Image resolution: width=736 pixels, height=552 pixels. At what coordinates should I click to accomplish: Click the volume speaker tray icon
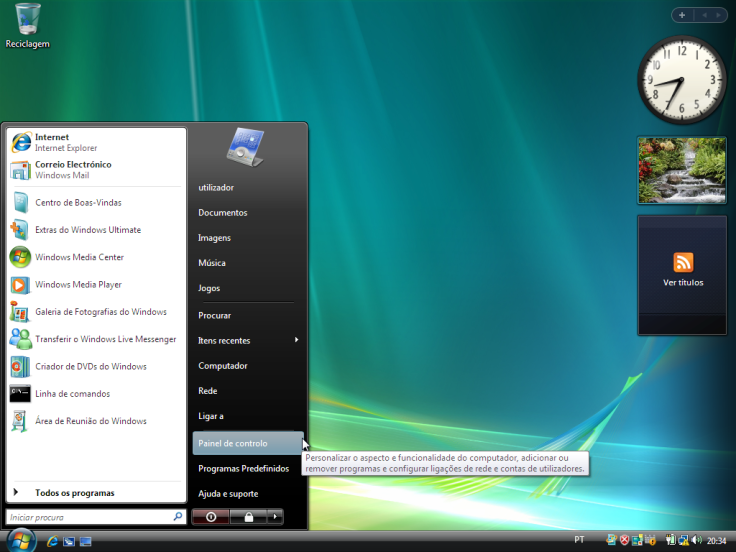(x=697, y=541)
